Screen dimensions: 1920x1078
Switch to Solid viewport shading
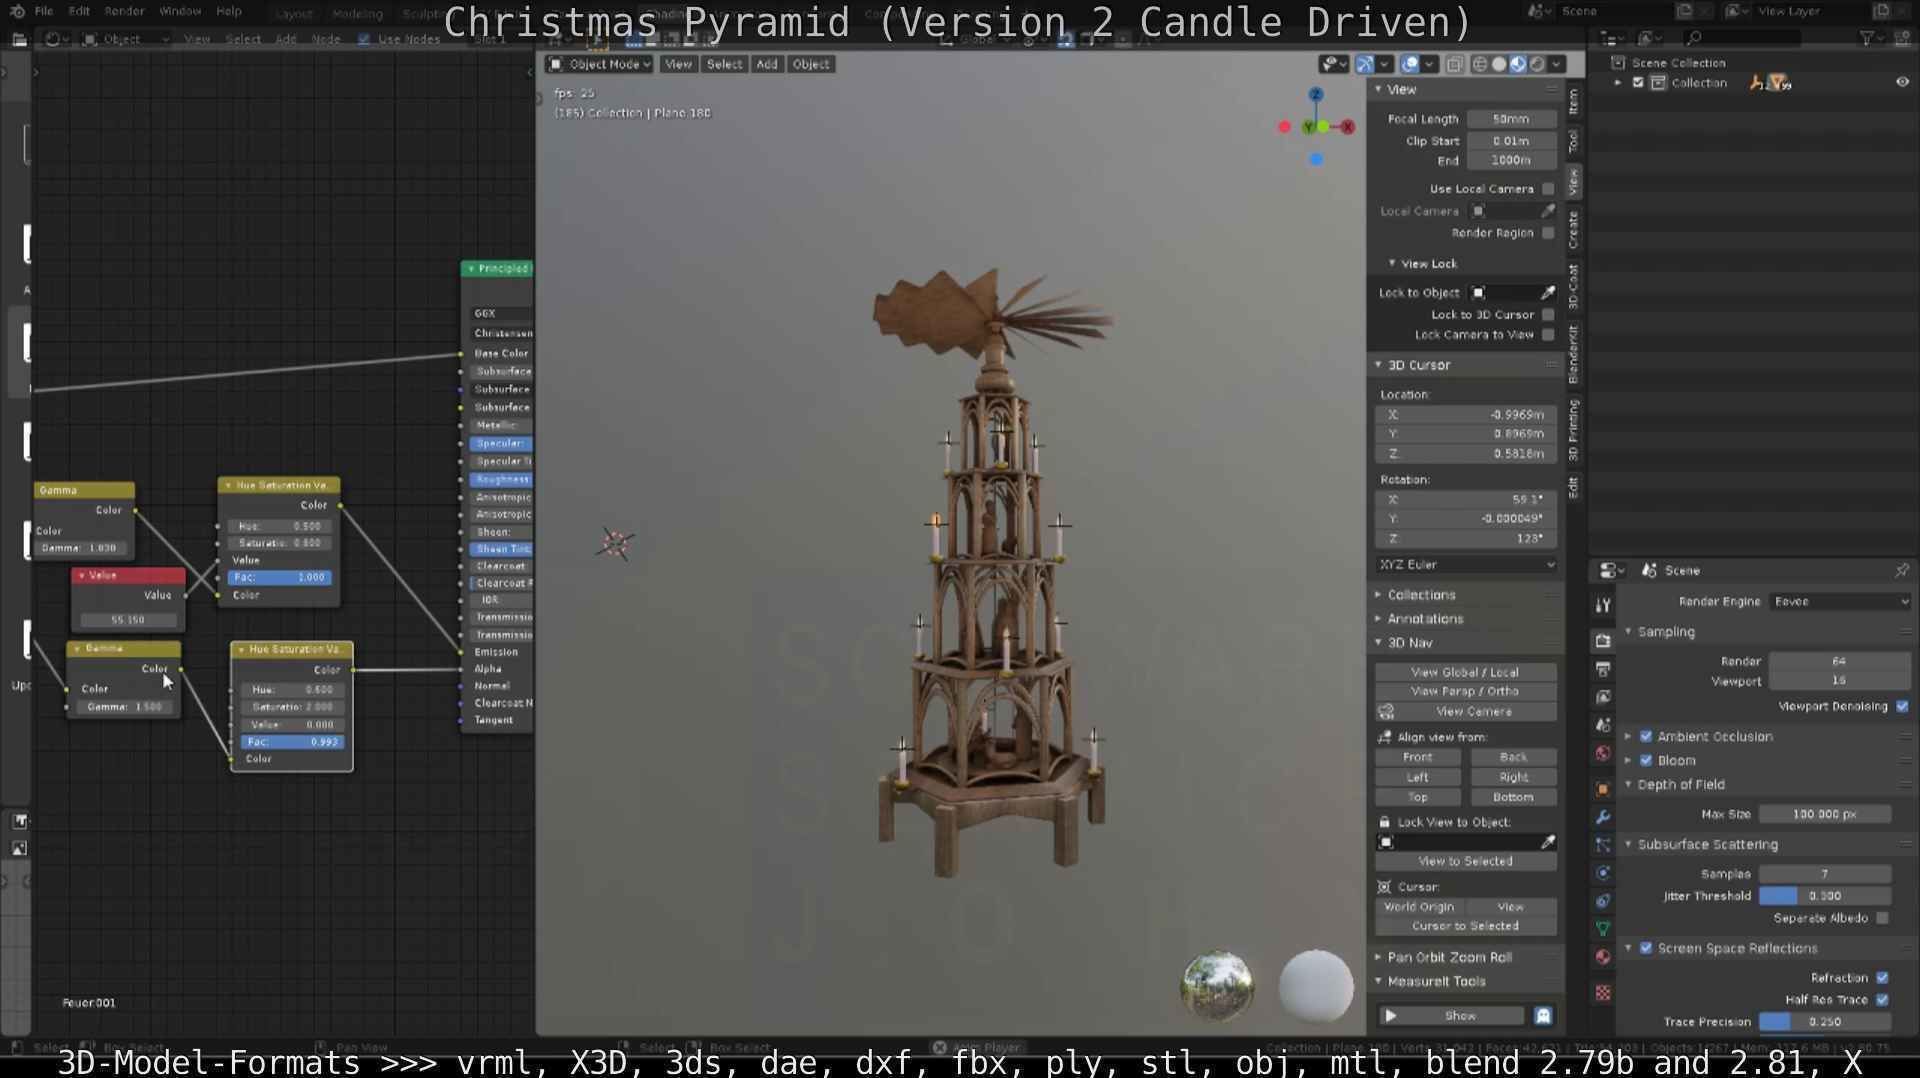(x=1499, y=64)
